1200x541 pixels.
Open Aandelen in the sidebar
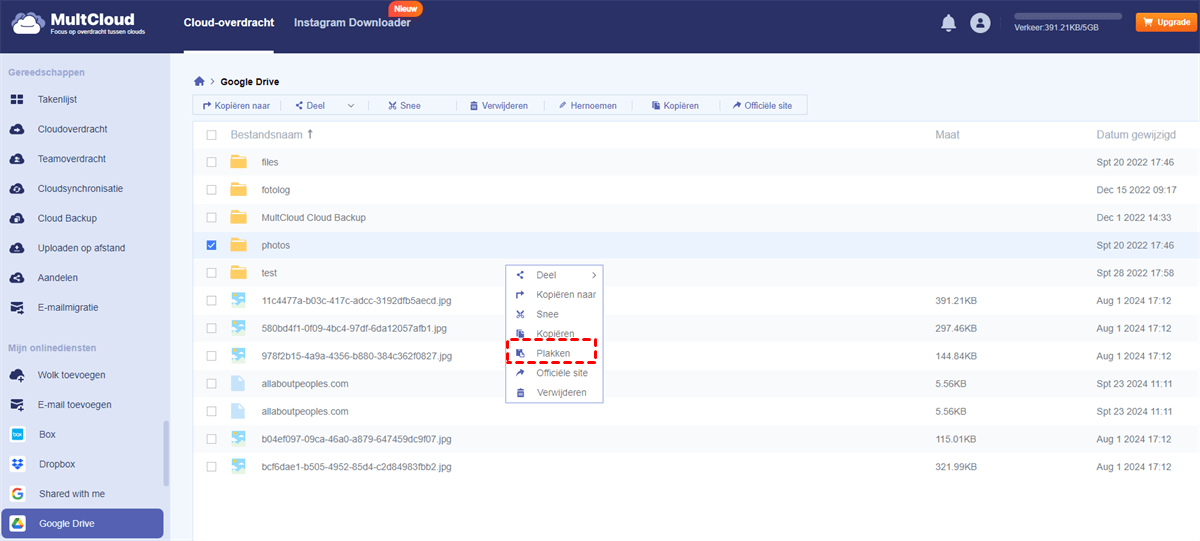(x=58, y=277)
